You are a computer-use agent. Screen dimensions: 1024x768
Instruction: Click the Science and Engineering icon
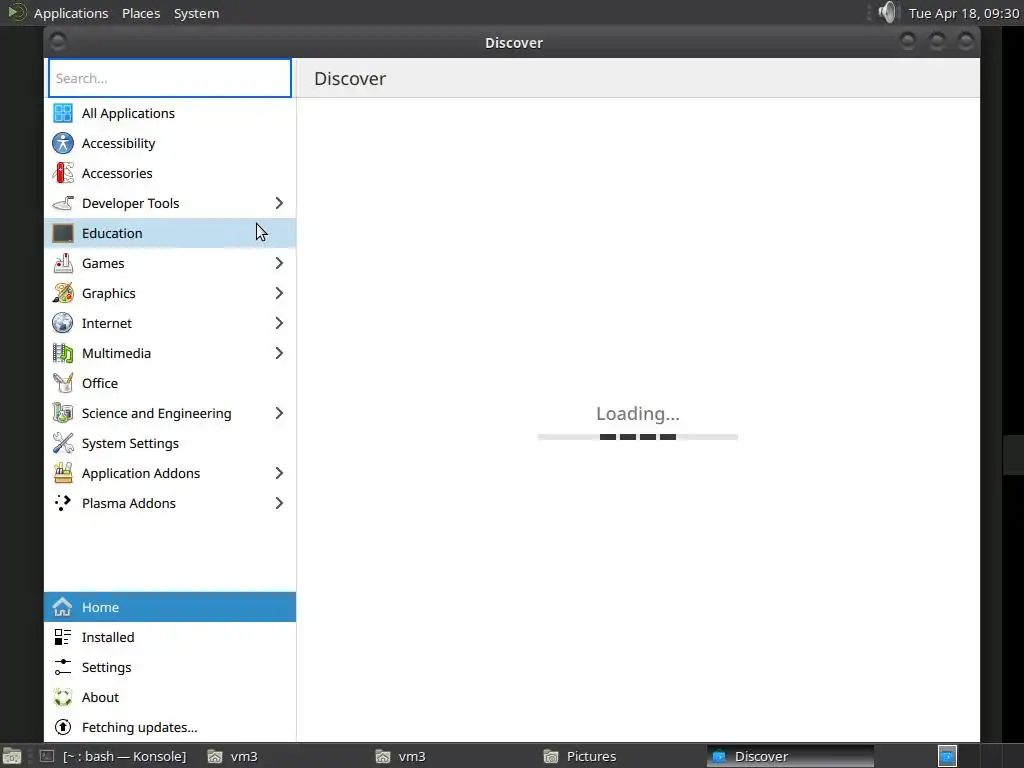[63, 413]
